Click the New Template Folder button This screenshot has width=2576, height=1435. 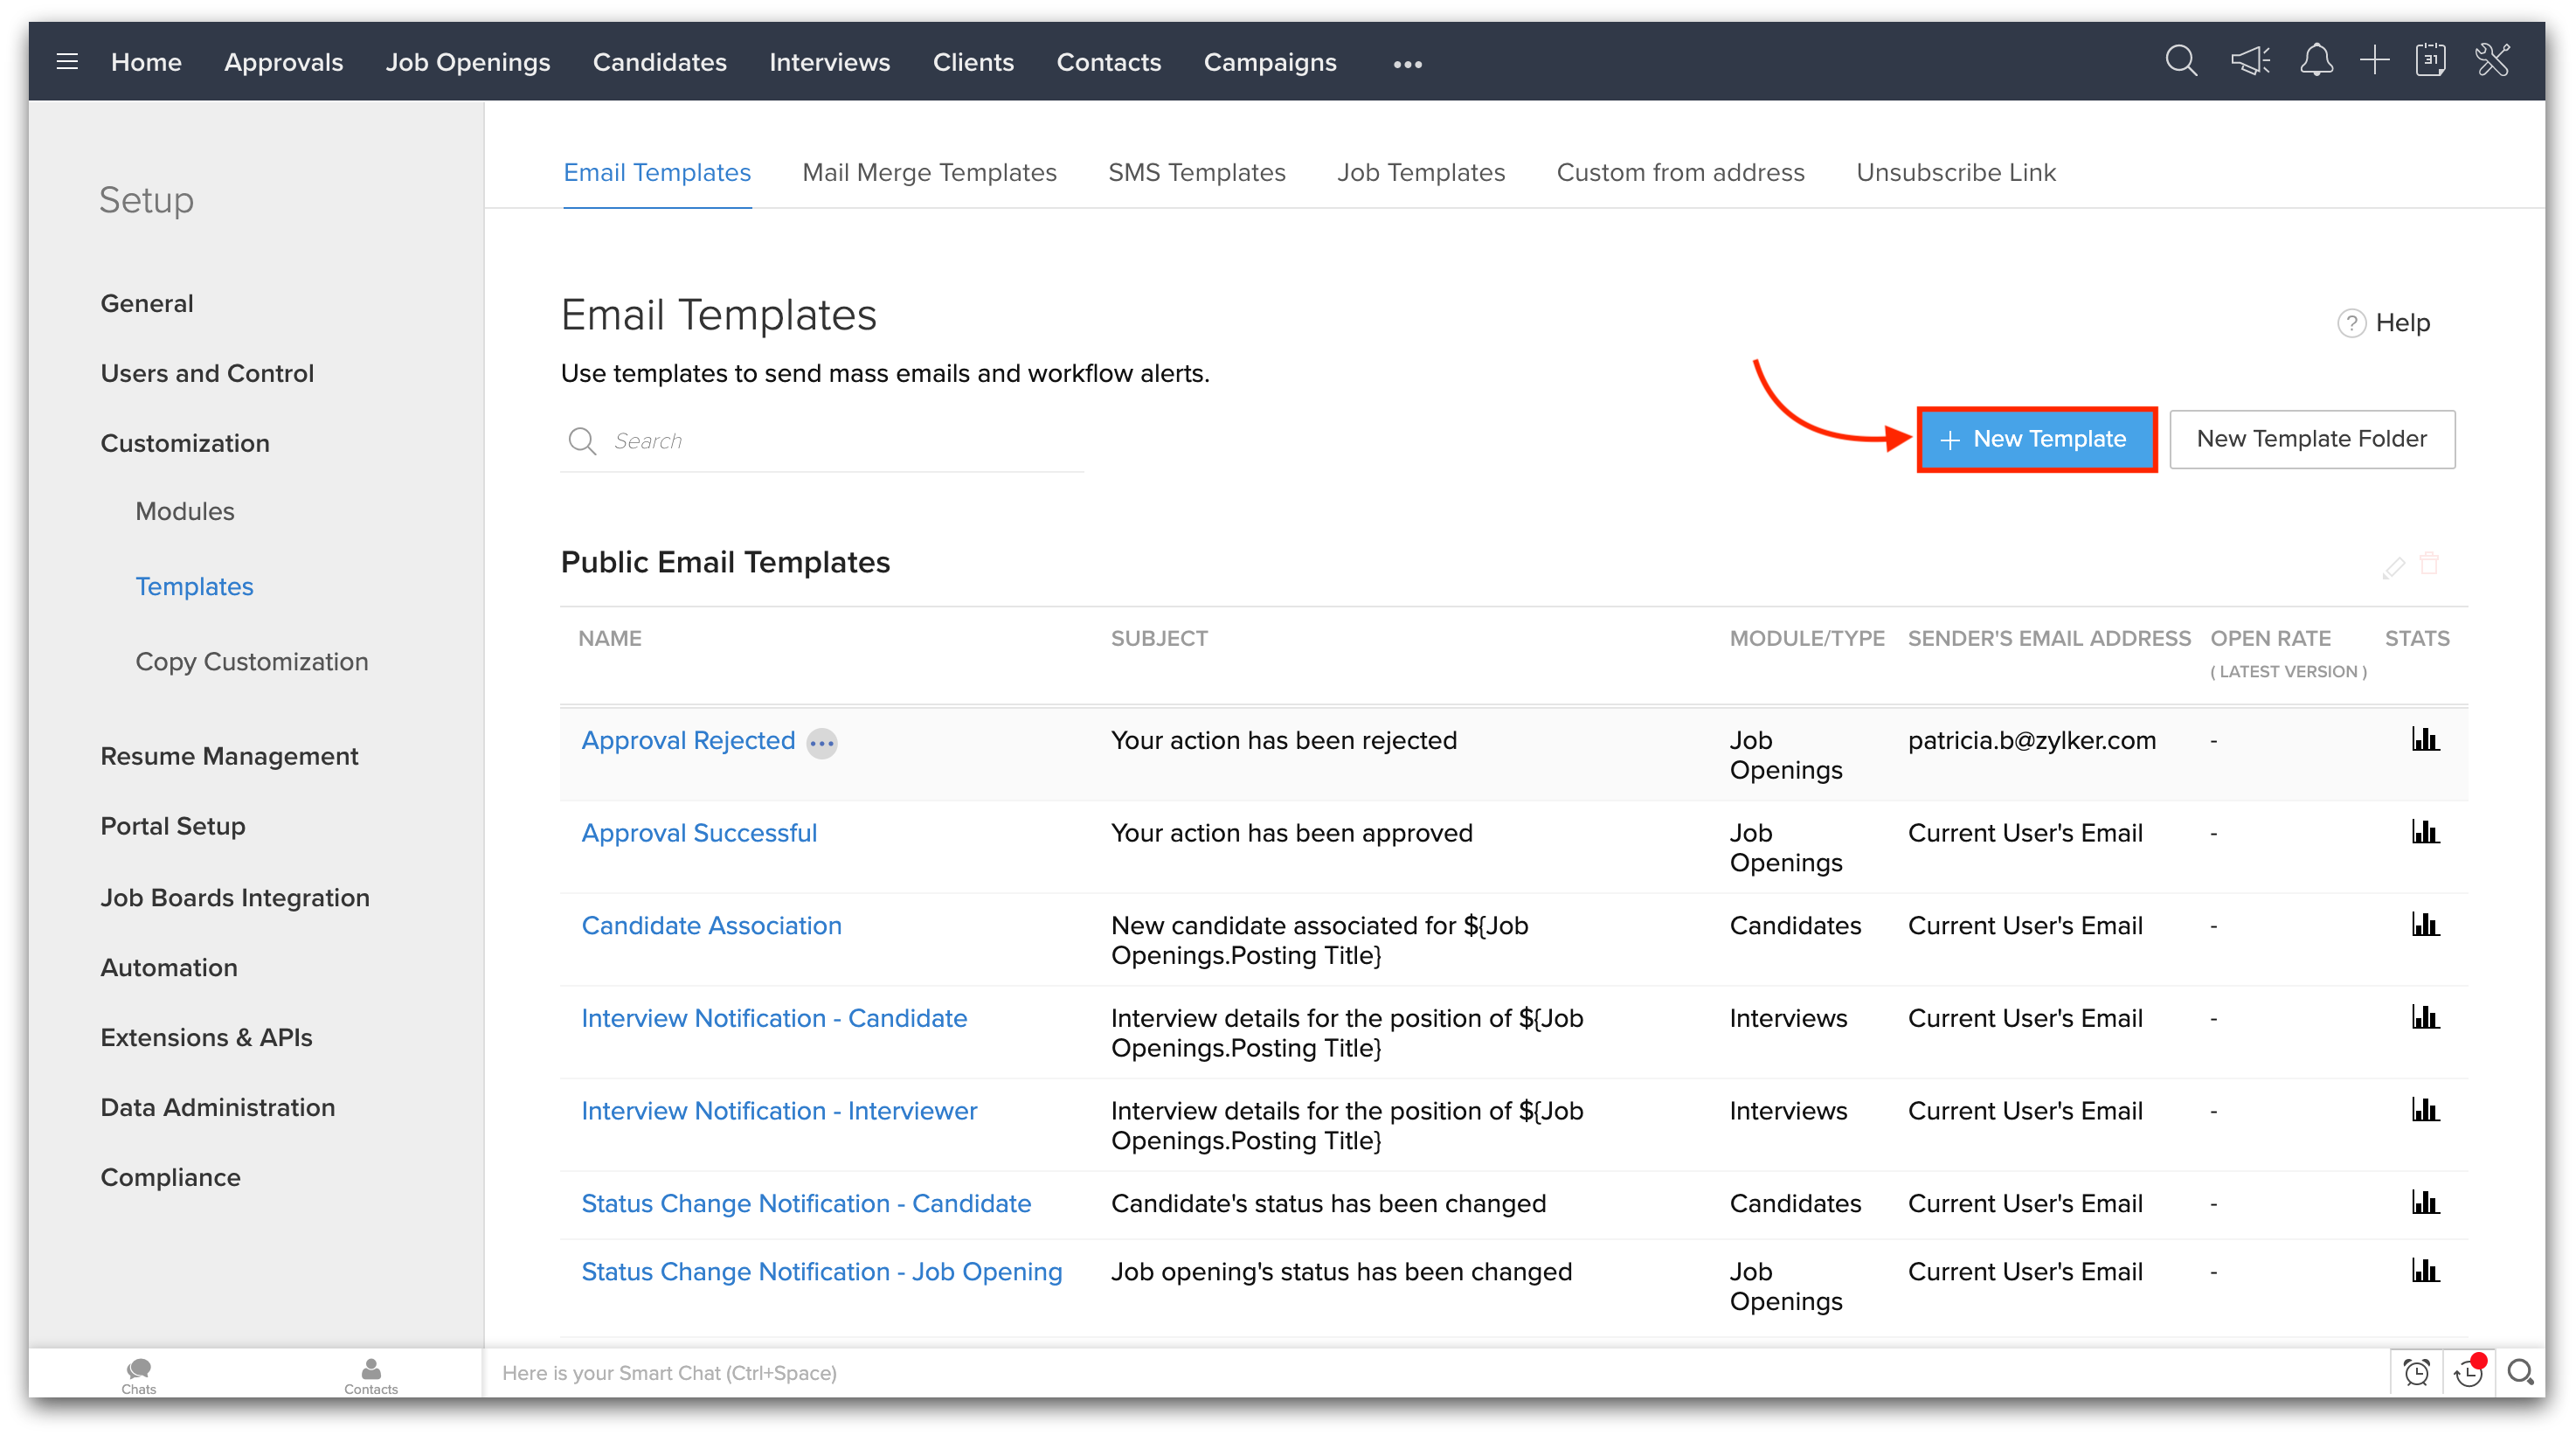2311,439
